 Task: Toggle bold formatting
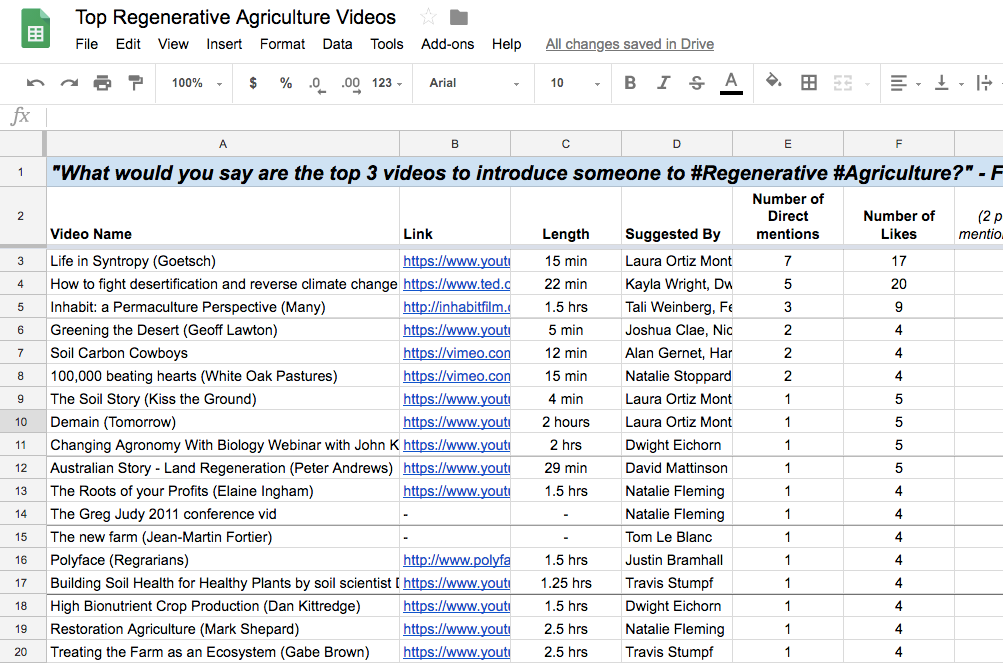tap(630, 83)
